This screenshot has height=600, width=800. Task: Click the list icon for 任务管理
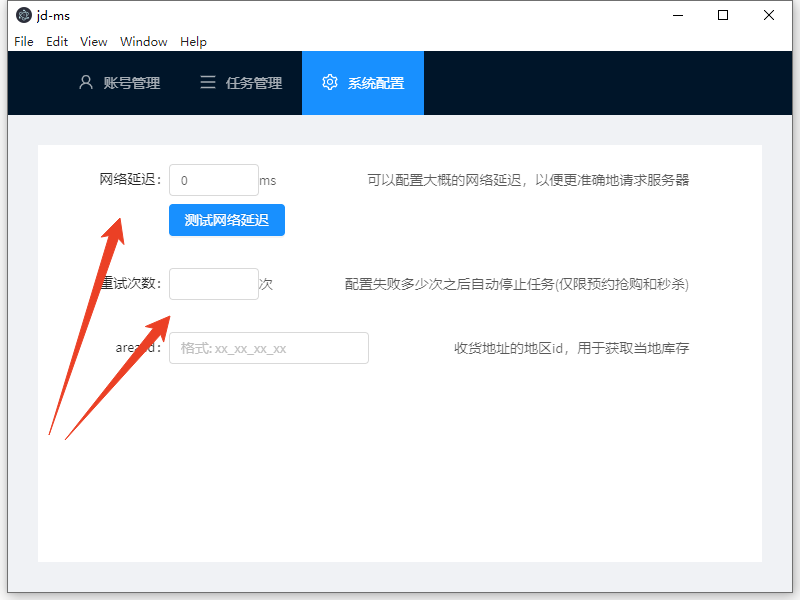tap(208, 83)
